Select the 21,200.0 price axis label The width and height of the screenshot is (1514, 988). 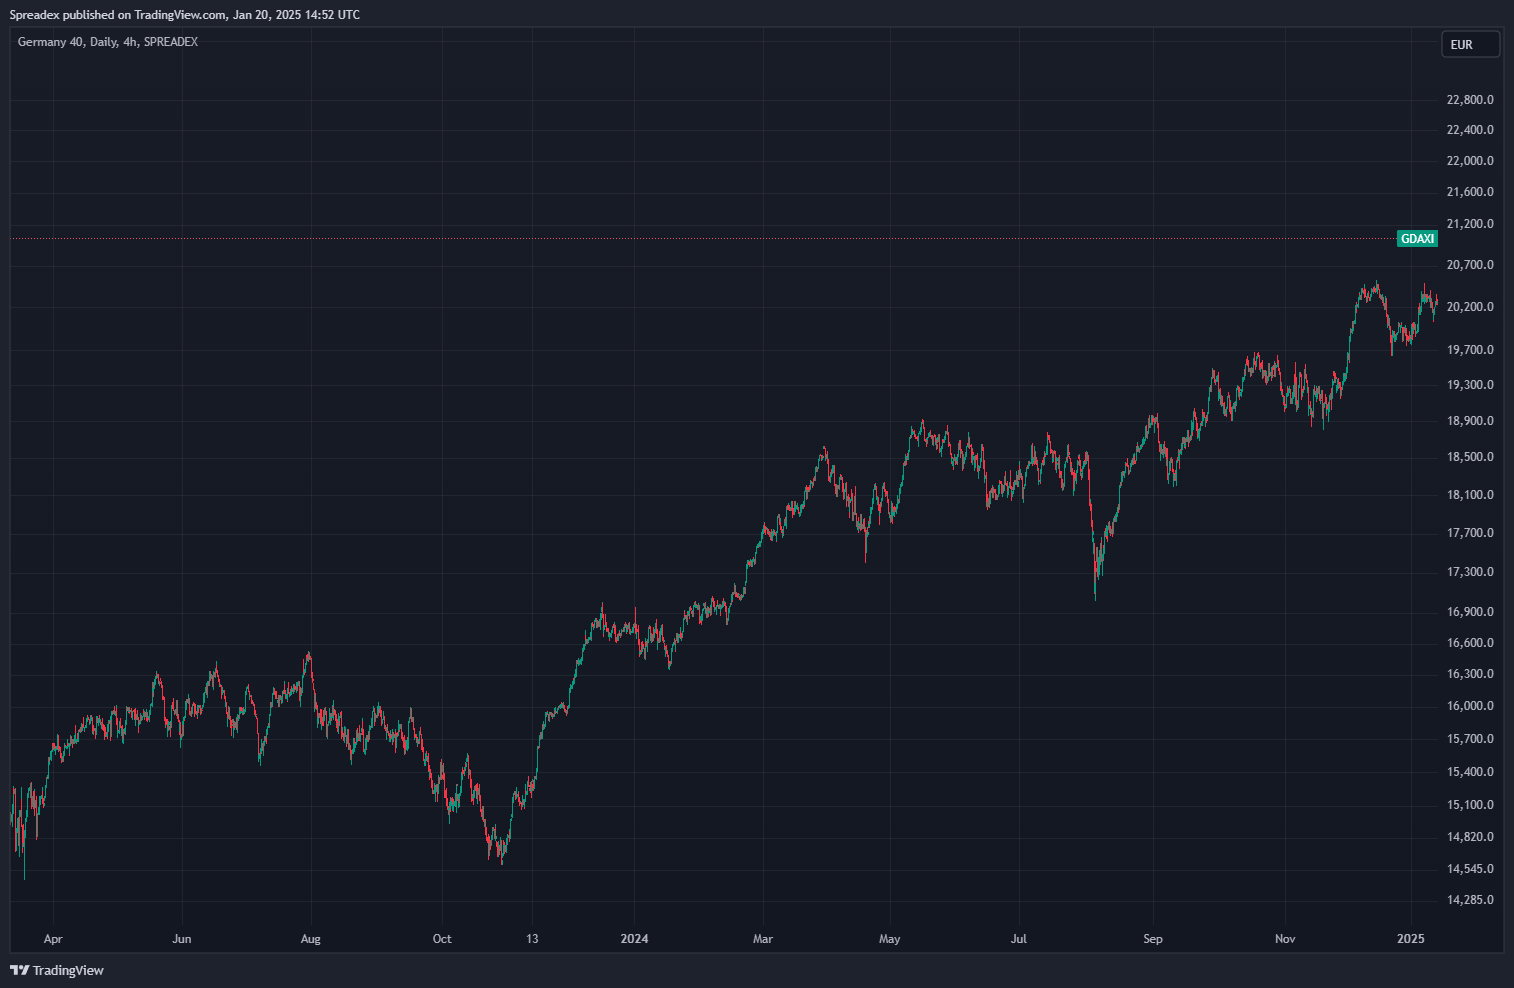coord(1470,224)
